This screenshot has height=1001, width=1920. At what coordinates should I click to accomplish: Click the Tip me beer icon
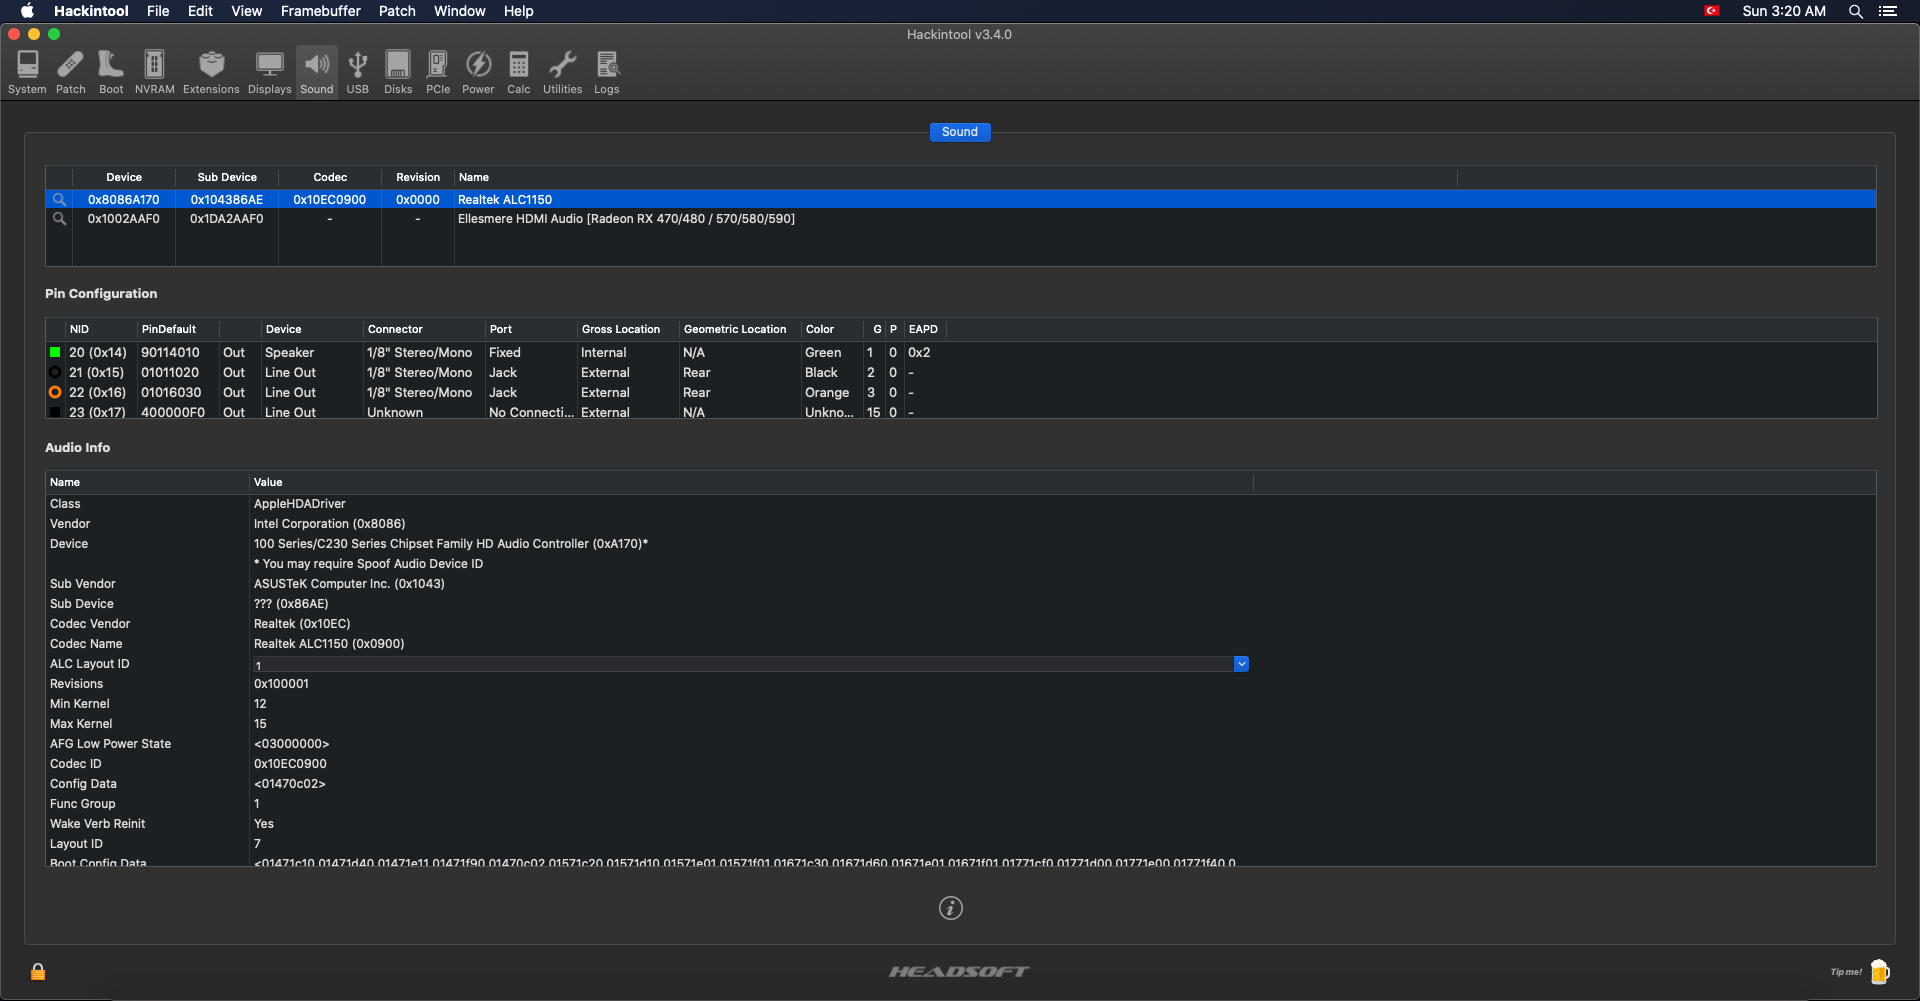tap(1879, 971)
